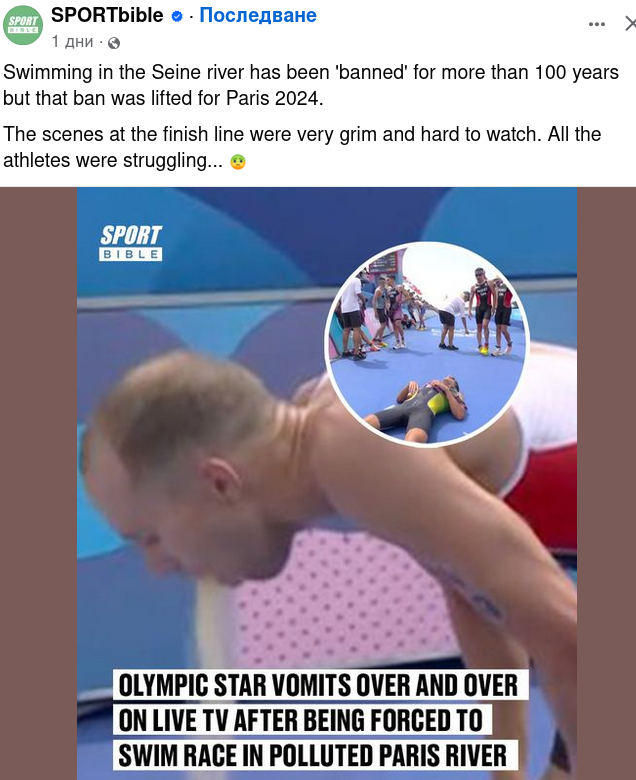Image resolution: width=636 pixels, height=780 pixels.
Task: Click the 'OLYMPIC STAR VOMITS OVER AND OVER' caption
Action: click(319, 685)
